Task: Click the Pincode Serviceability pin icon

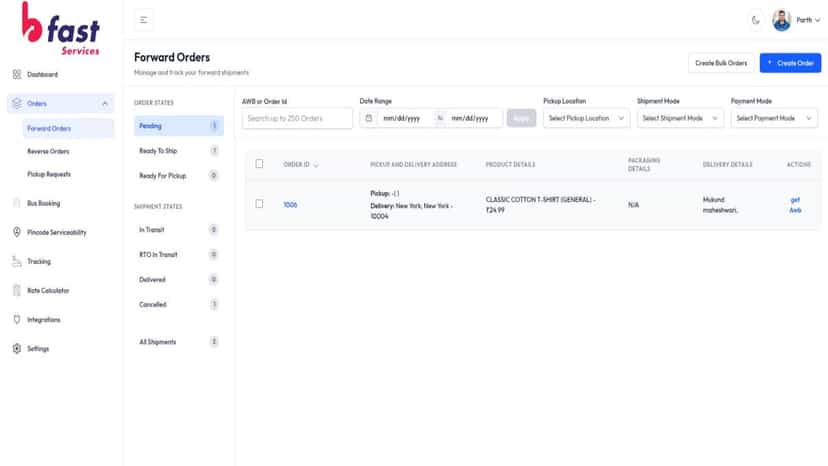Action: (17, 232)
